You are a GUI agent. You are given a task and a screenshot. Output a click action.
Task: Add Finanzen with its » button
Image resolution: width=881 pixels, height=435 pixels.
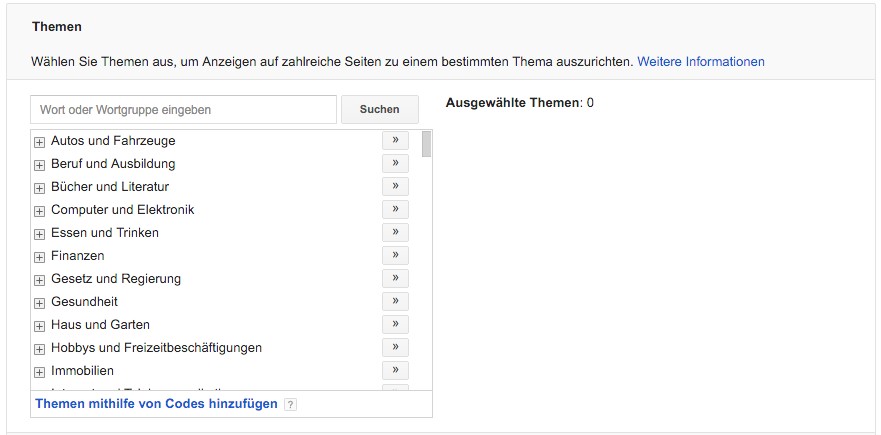(395, 256)
